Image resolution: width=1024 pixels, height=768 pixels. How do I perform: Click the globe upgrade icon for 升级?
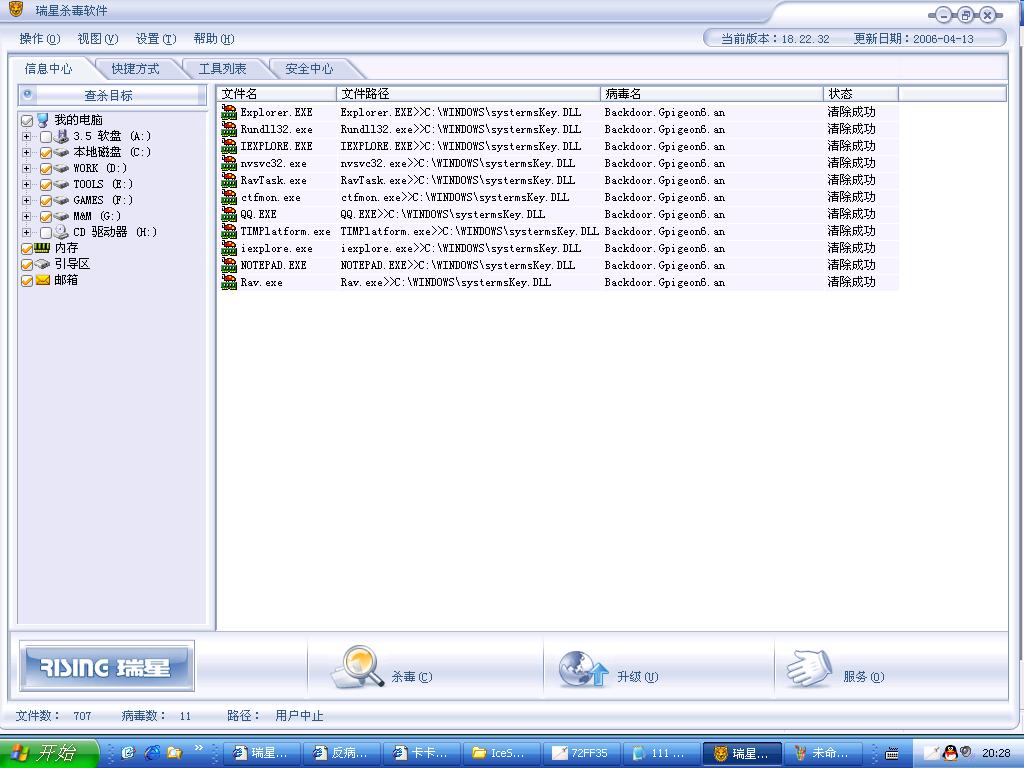coord(583,669)
